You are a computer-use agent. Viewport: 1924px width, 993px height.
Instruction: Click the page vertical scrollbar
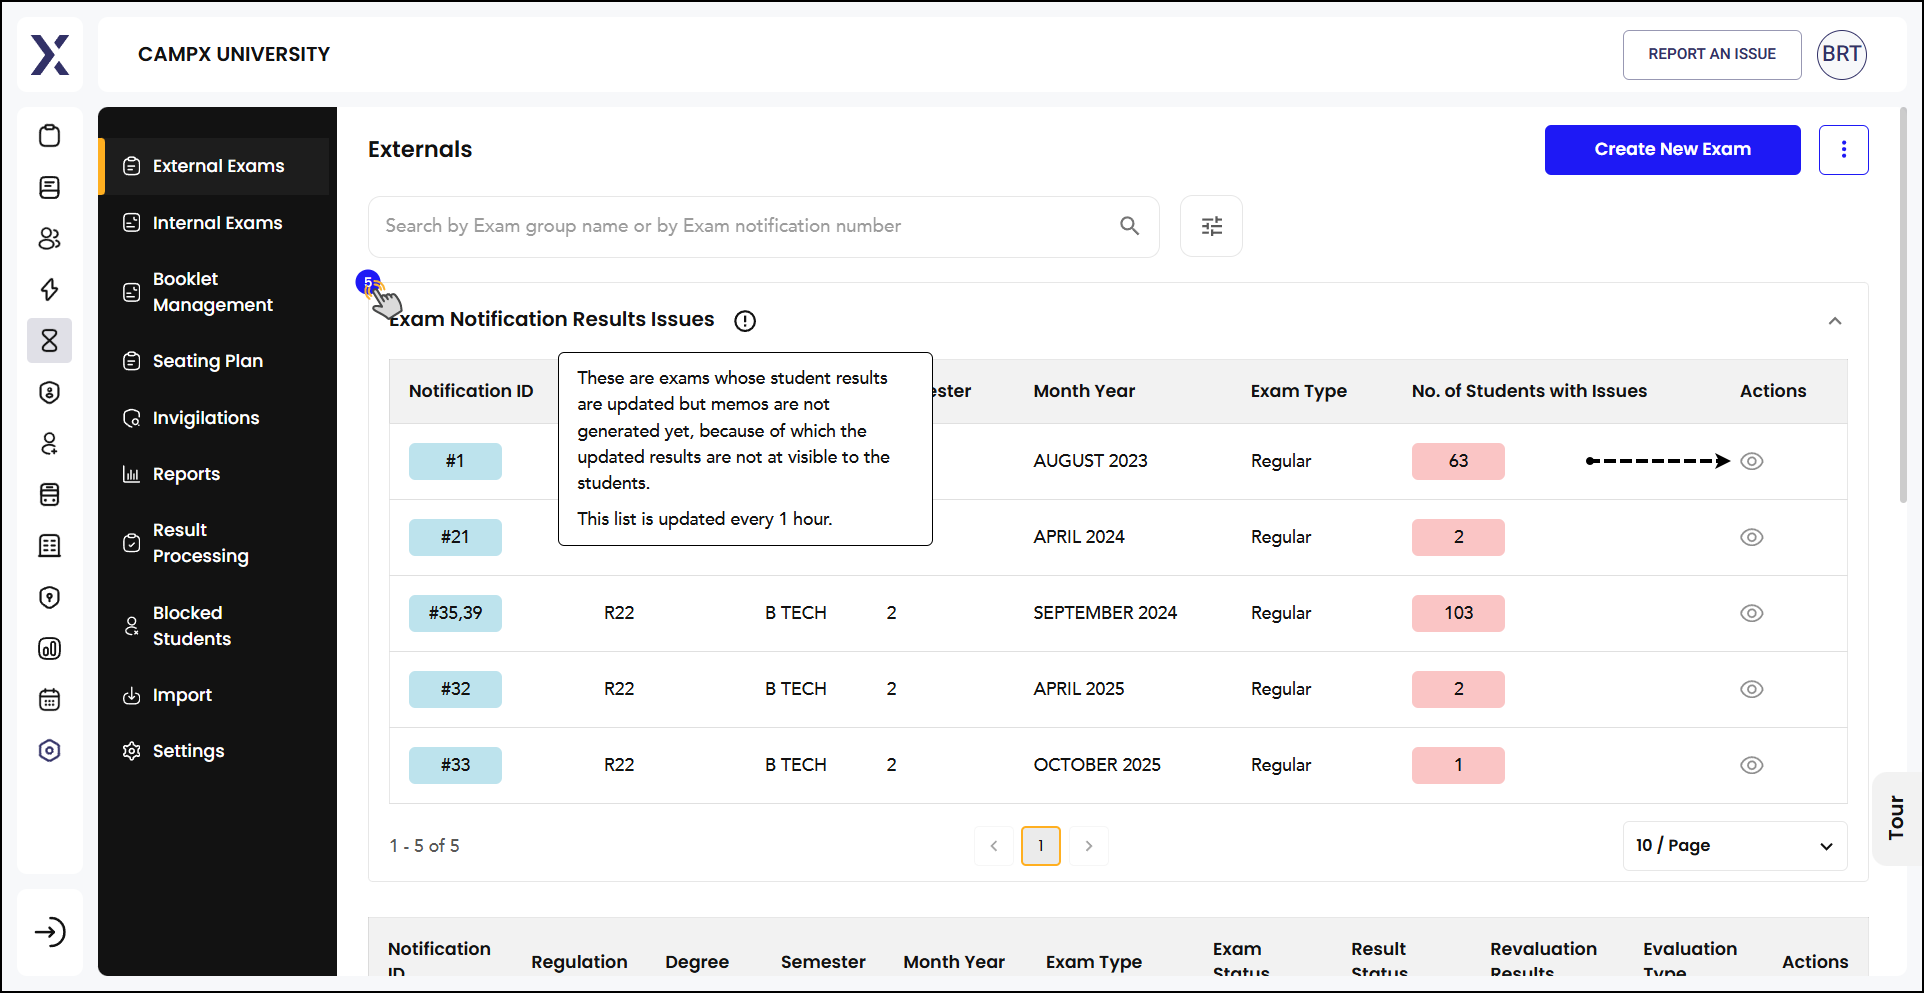pyautogui.click(x=1903, y=305)
